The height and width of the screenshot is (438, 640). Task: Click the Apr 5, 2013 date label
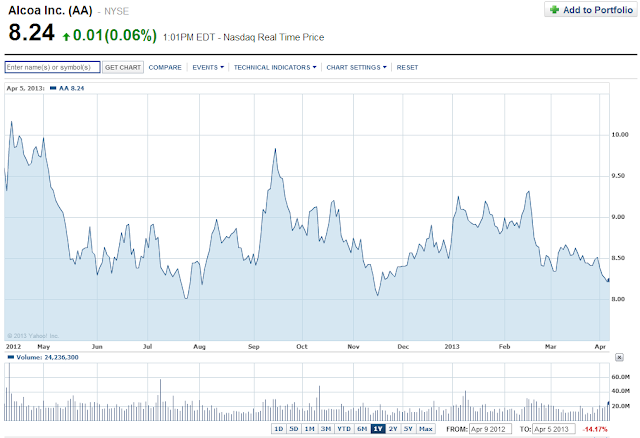25,88
